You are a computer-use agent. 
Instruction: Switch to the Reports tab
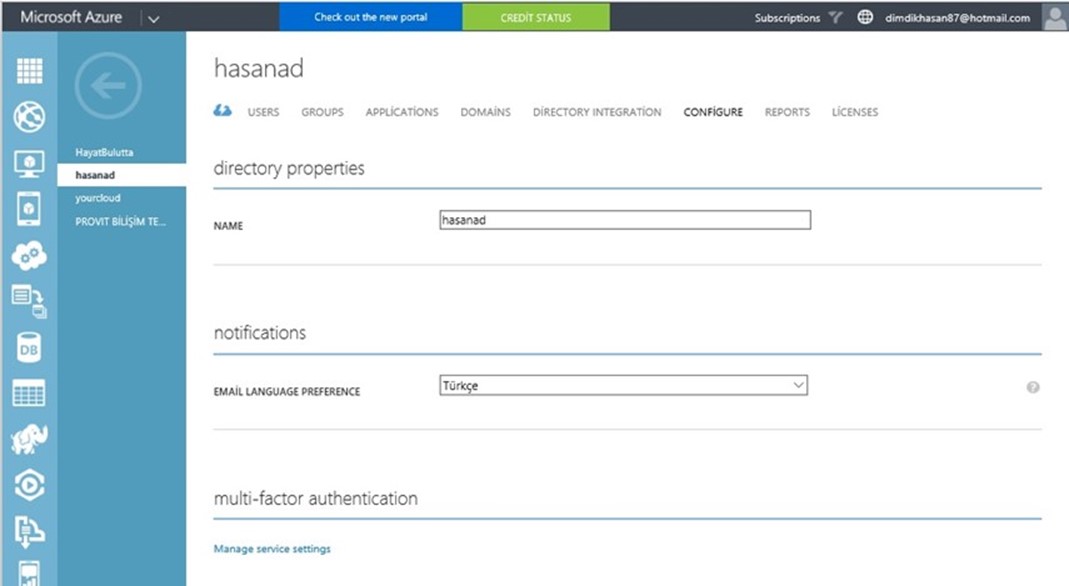pos(787,112)
